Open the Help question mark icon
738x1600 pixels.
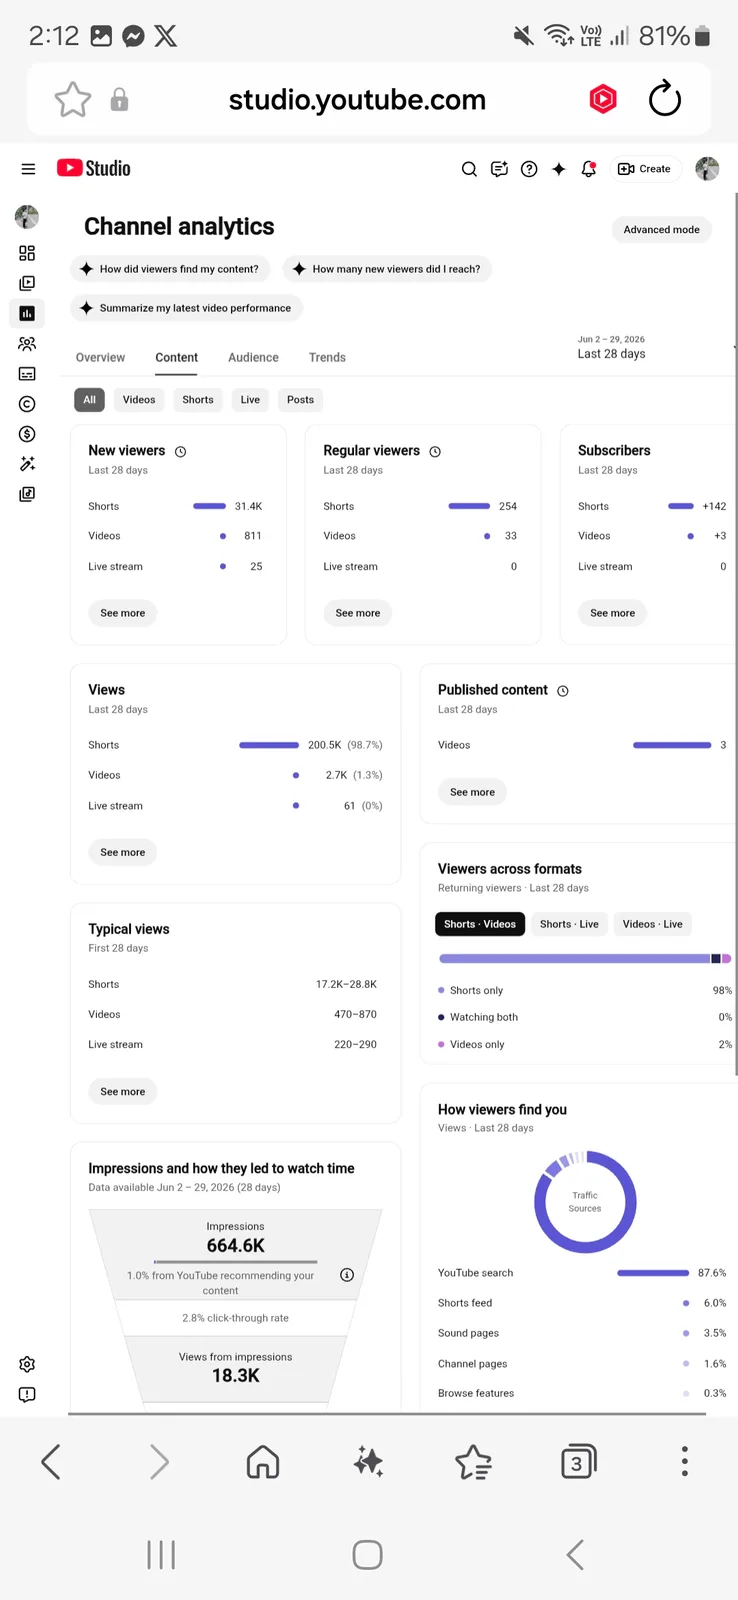pyautogui.click(x=529, y=169)
